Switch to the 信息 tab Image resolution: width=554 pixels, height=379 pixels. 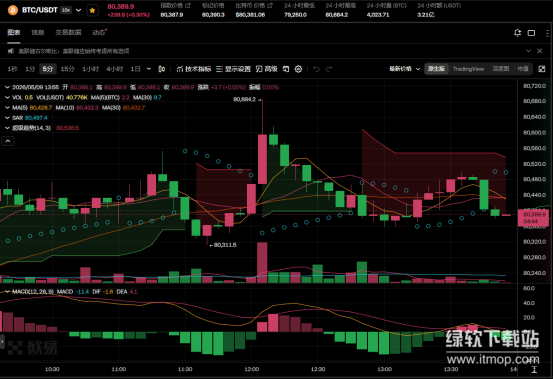click(37, 32)
